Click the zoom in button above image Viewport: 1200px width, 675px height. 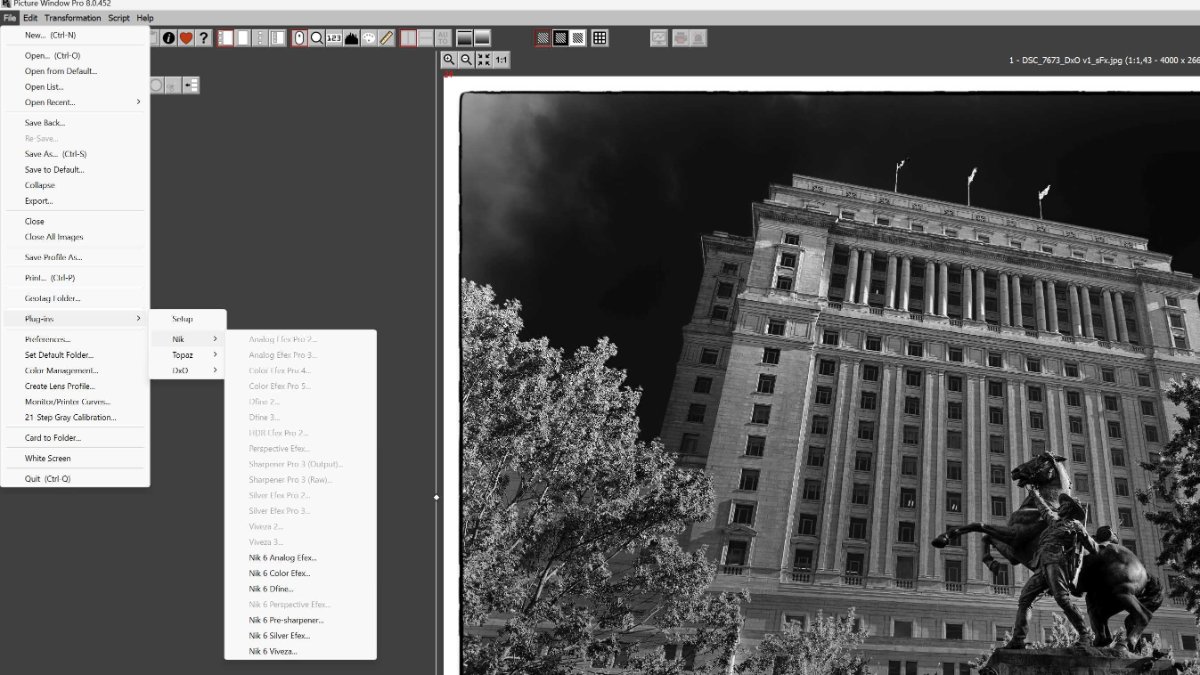coord(449,60)
